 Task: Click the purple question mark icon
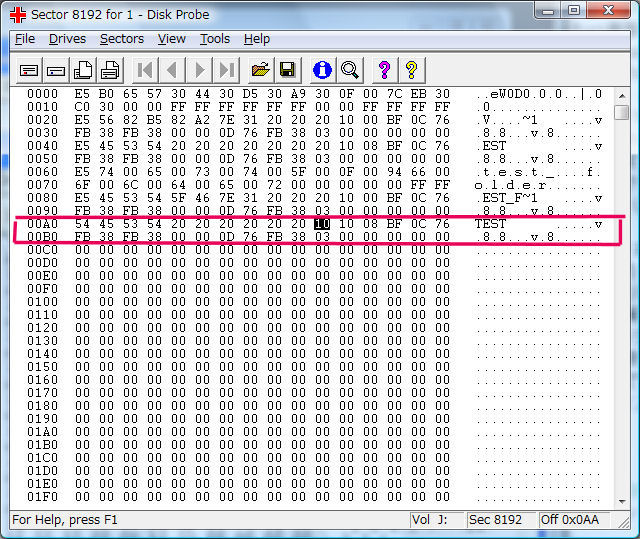tap(384, 70)
